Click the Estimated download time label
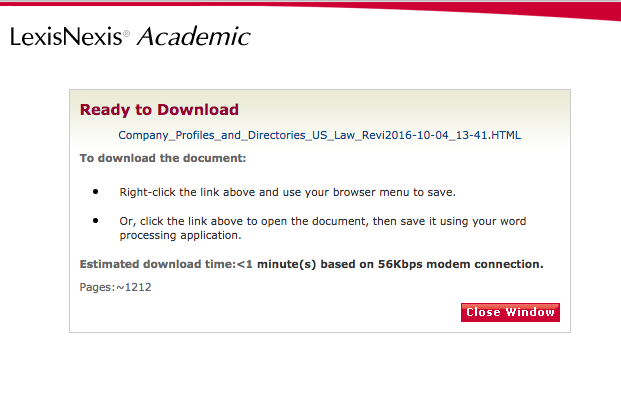The height and width of the screenshot is (401, 621). tap(158, 264)
